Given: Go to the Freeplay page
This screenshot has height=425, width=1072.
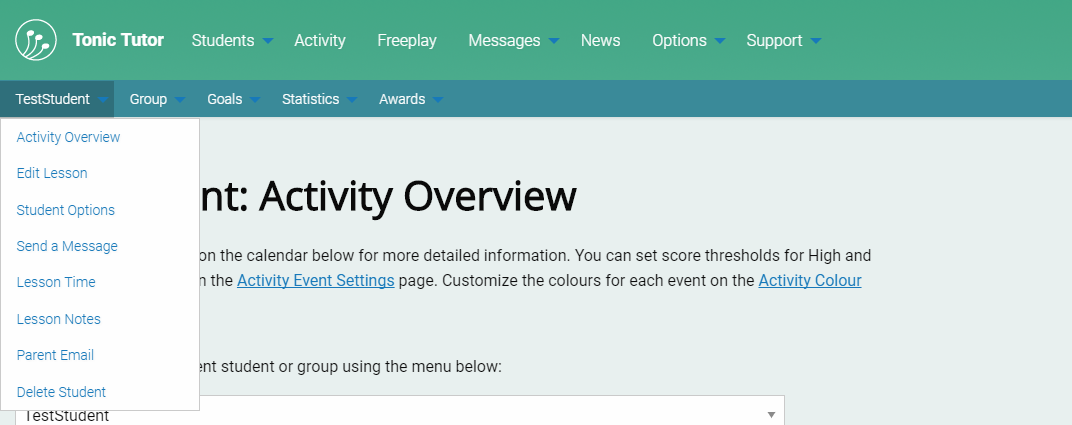Looking at the screenshot, I should pyautogui.click(x=406, y=40).
